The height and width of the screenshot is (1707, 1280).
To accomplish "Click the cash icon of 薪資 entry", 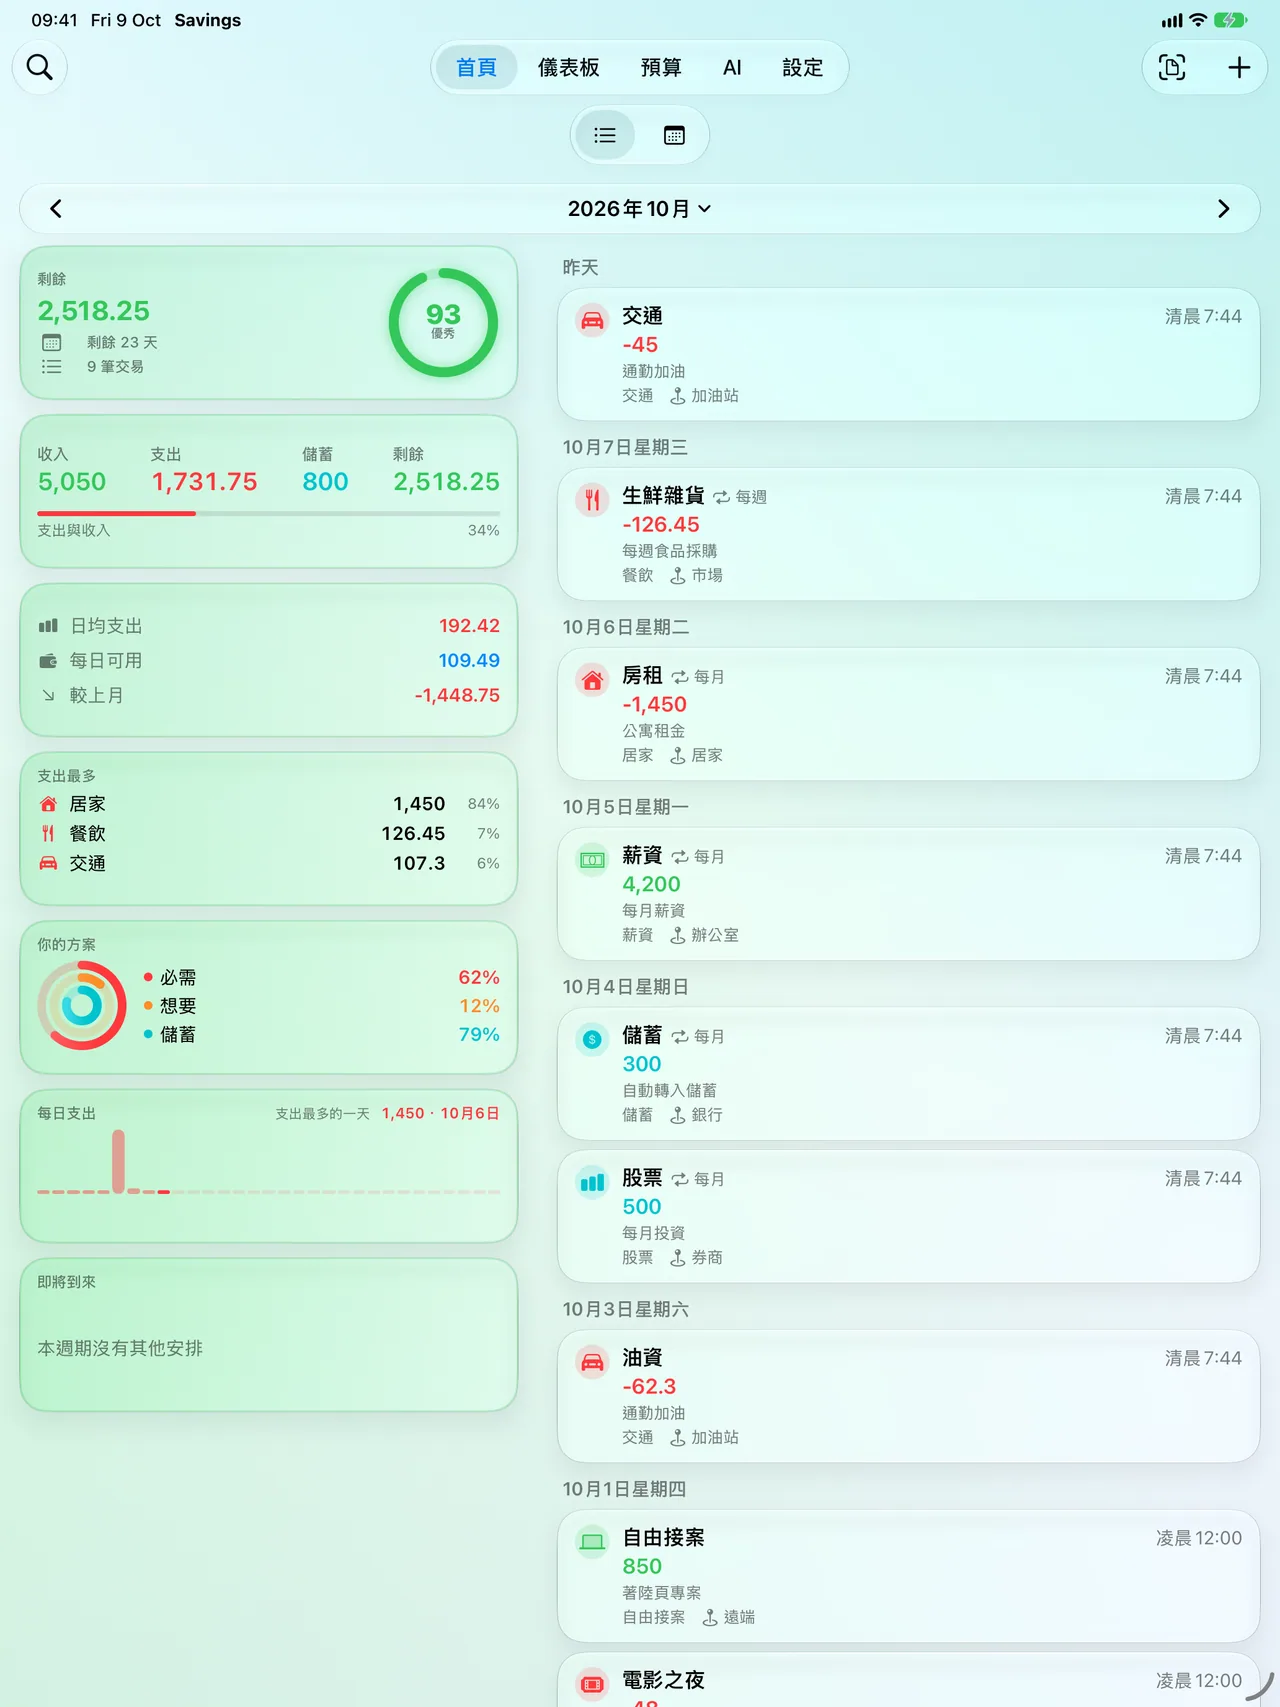I will pyautogui.click(x=592, y=860).
